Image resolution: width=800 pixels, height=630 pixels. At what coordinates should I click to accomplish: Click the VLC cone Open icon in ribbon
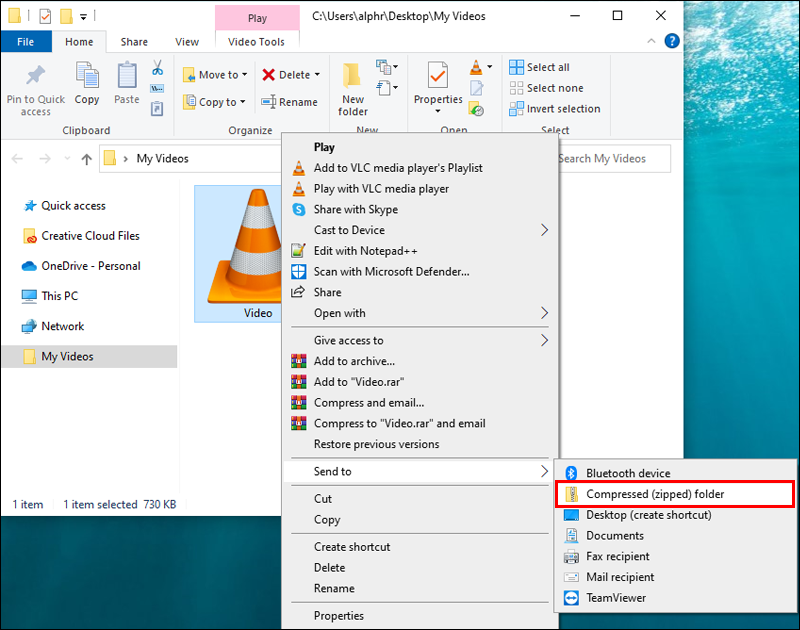(x=476, y=67)
